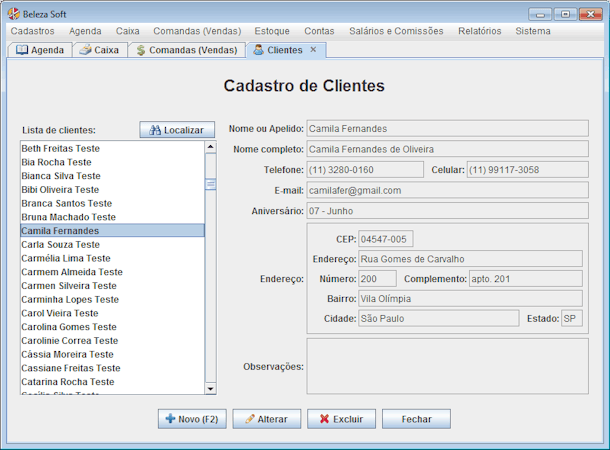Click the Observações text area

[x=447, y=366]
